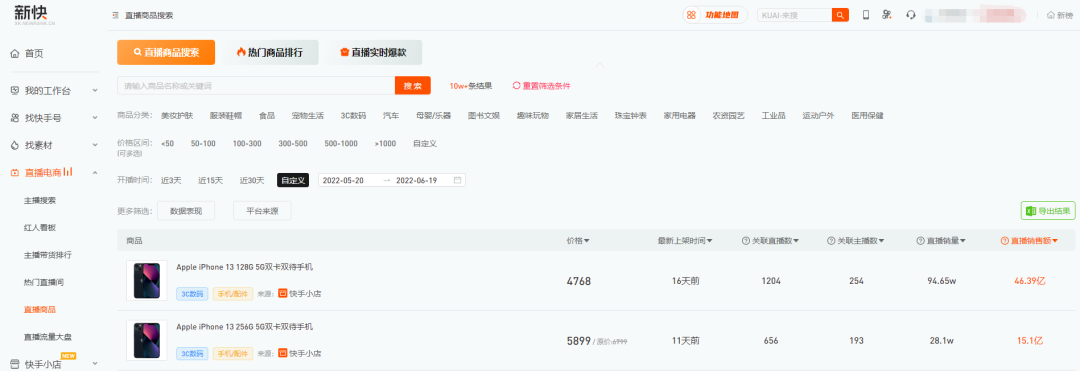Image resolution: width=1080 pixels, height=371 pixels.
Task: Click the product keyword input field
Action: 256,85
